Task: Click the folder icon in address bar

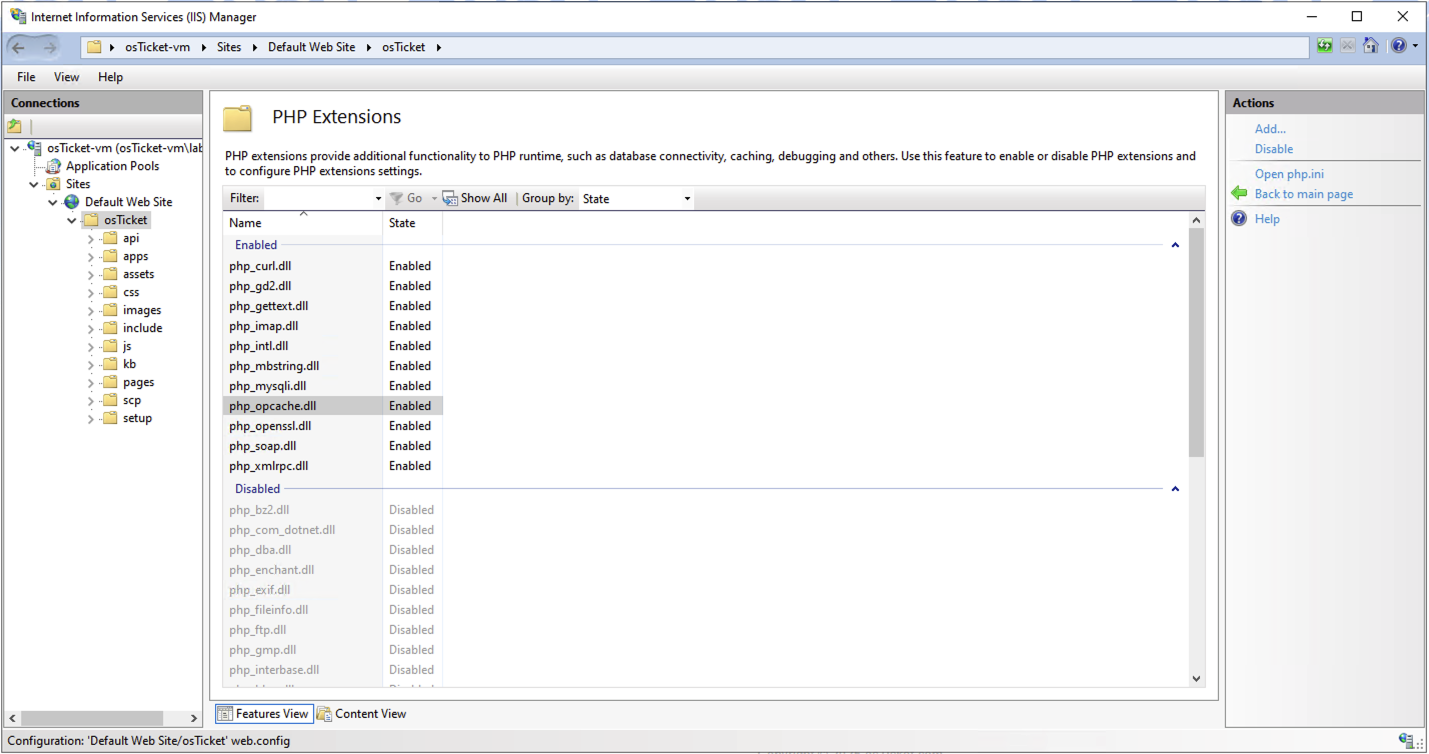Action: click(94, 47)
